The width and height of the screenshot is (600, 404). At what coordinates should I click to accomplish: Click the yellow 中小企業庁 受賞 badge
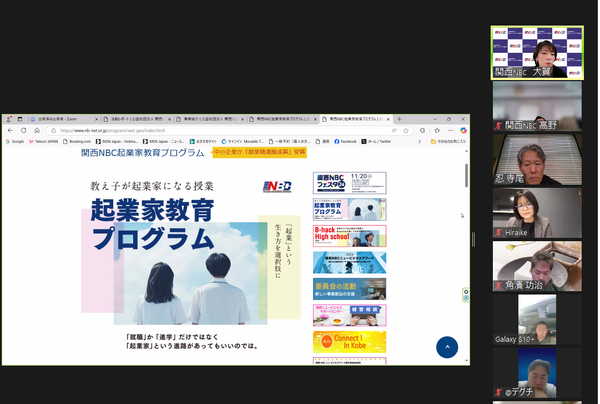[259, 152]
